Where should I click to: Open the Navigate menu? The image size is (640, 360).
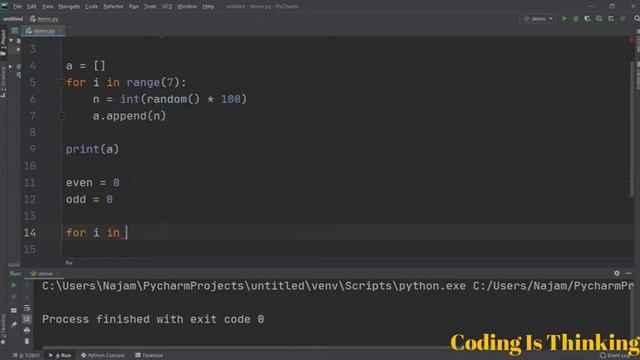[69, 7]
